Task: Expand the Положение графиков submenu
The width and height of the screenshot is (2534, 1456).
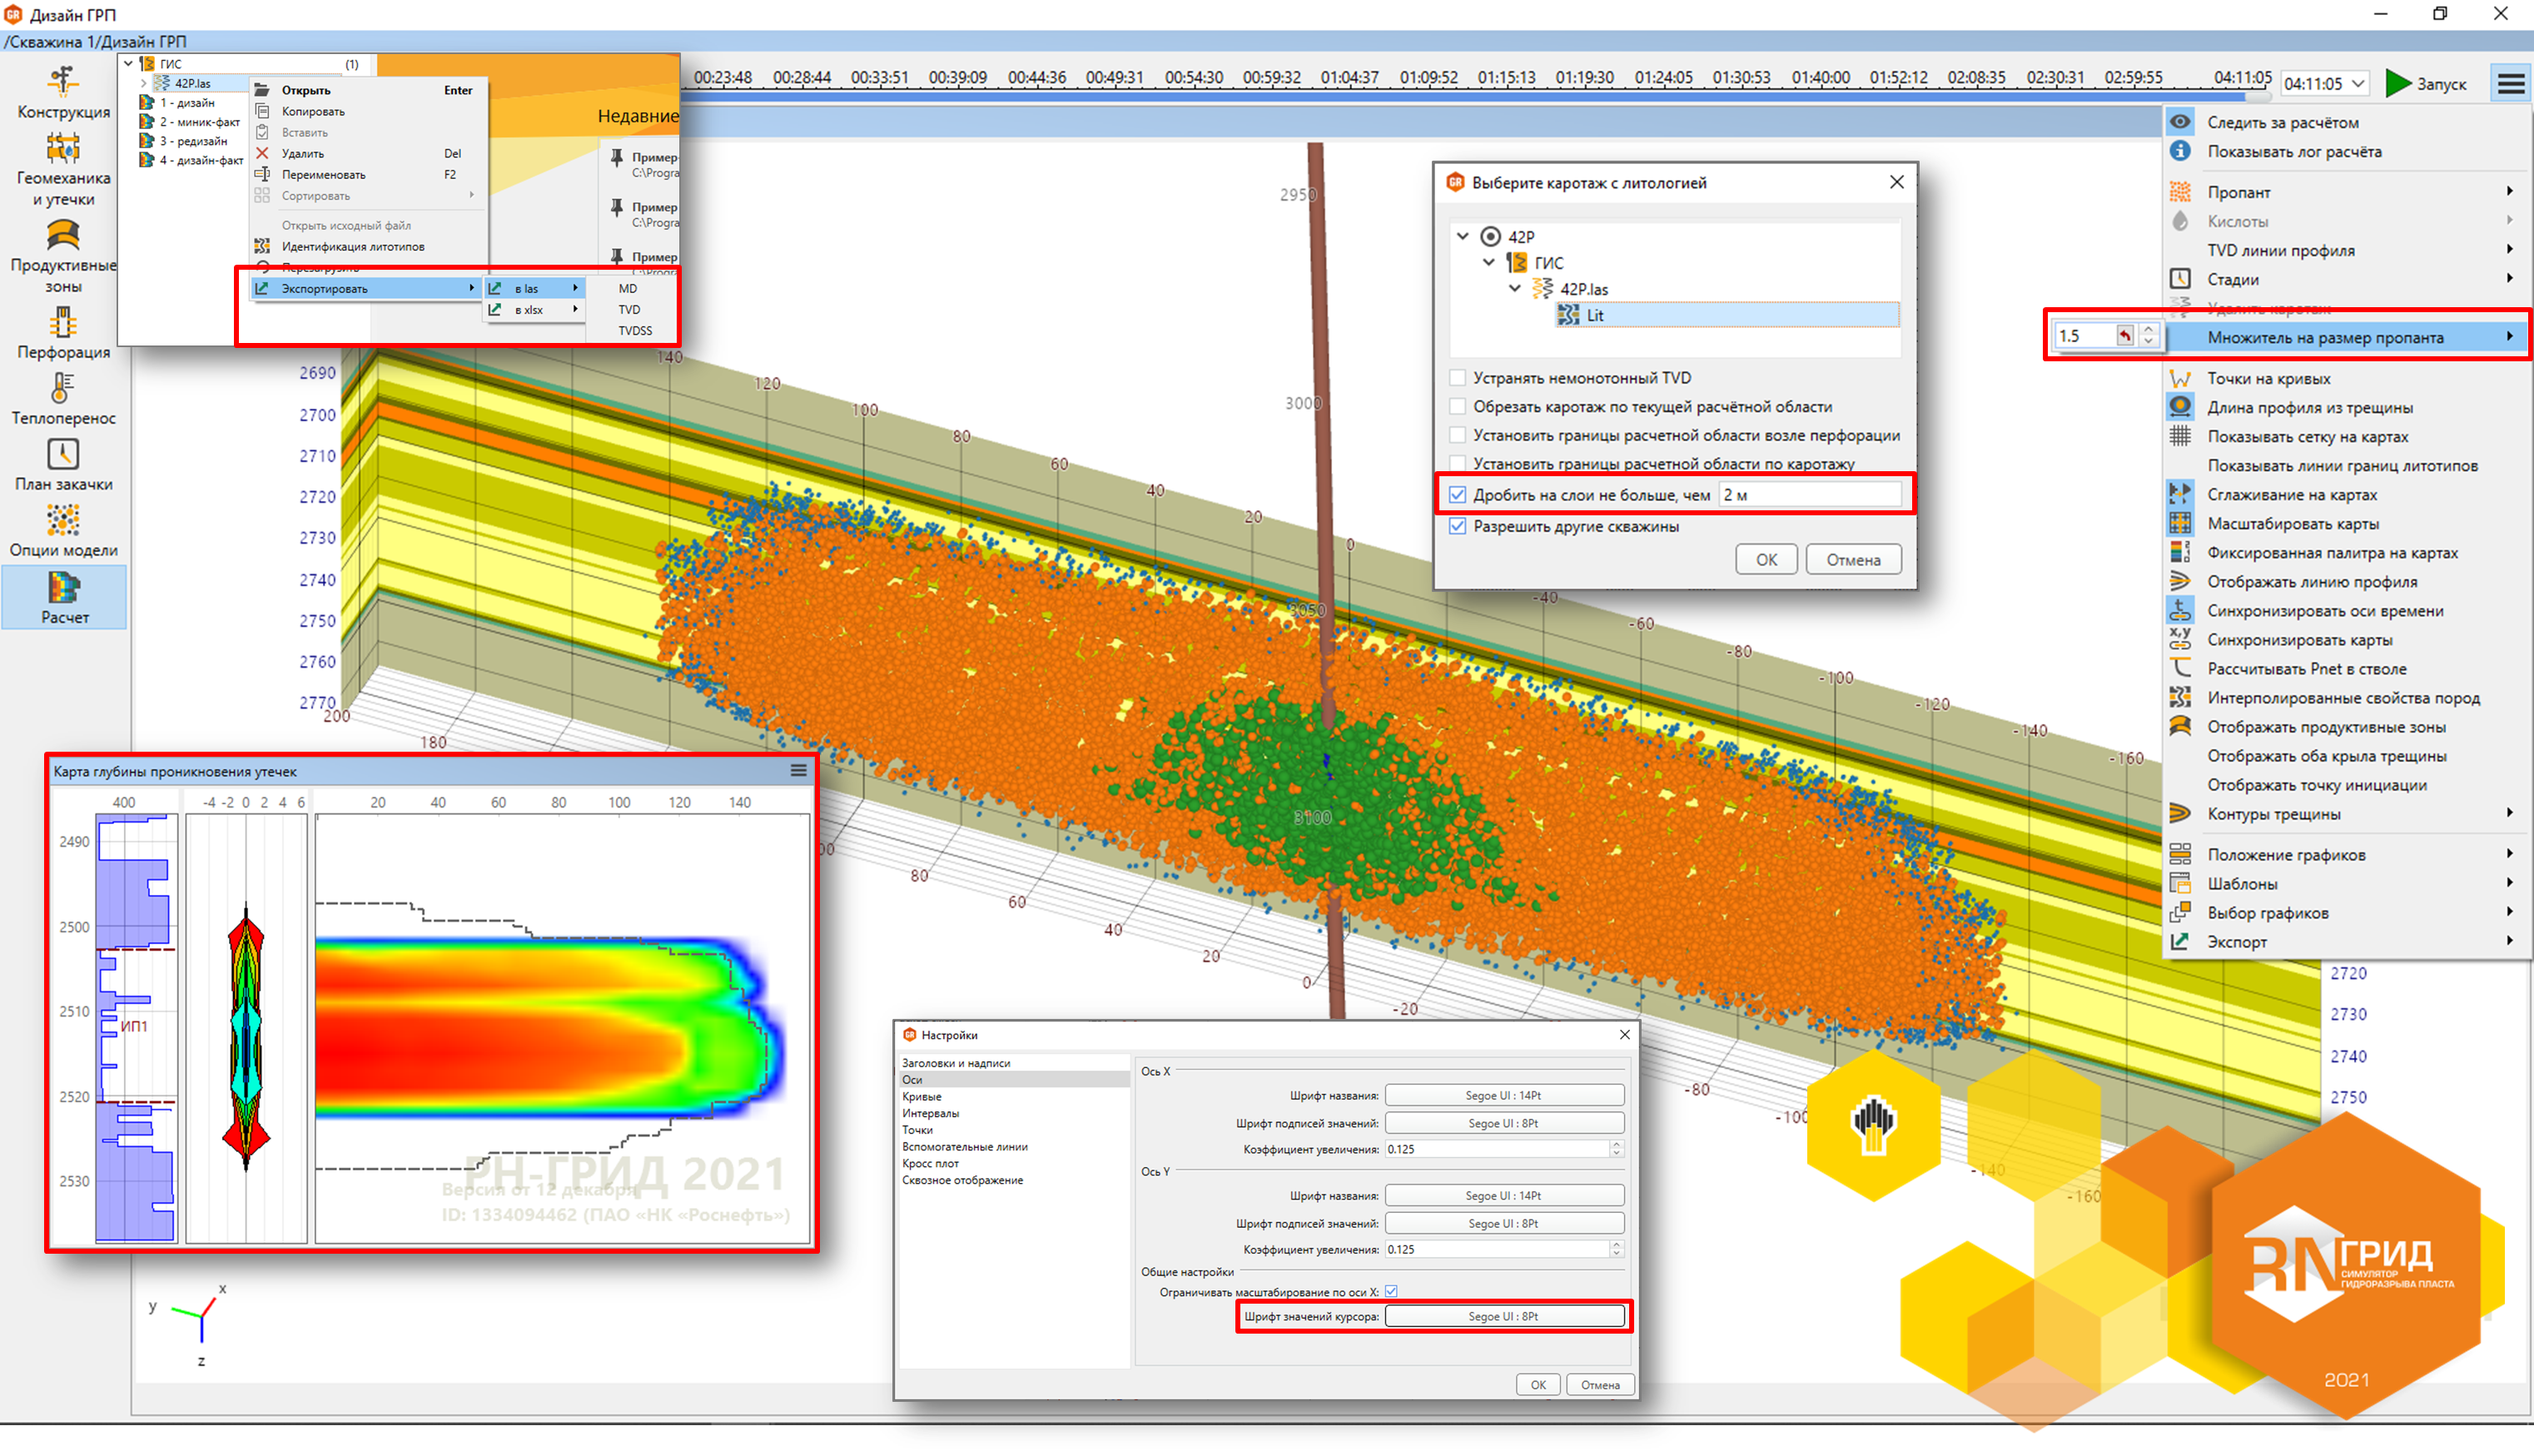Action: click(x=2510, y=855)
